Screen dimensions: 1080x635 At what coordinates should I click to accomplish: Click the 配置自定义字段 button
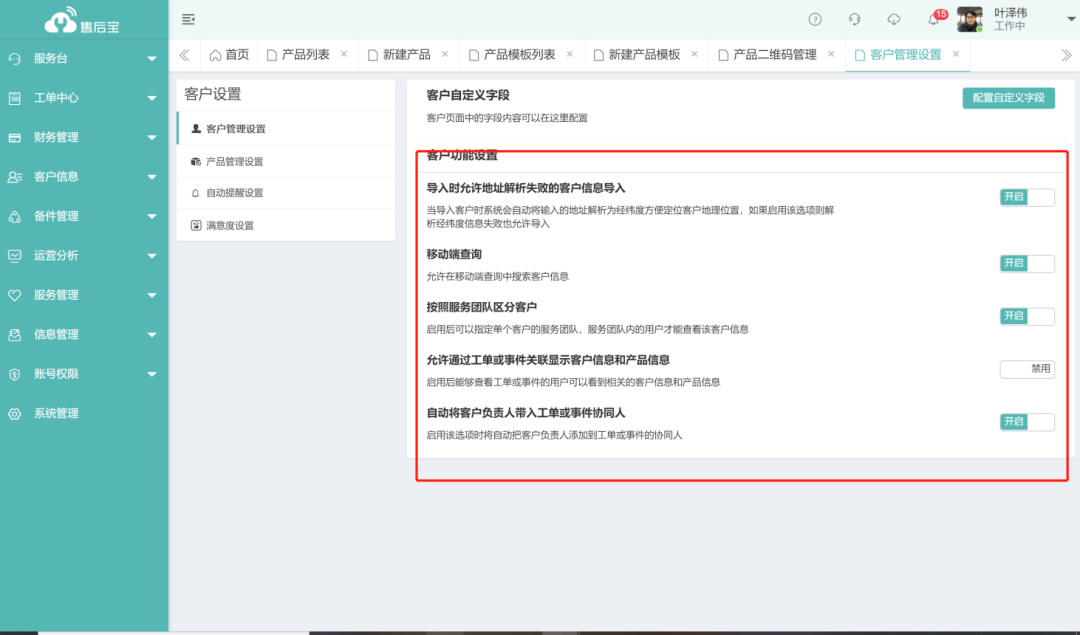pyautogui.click(x=1008, y=97)
